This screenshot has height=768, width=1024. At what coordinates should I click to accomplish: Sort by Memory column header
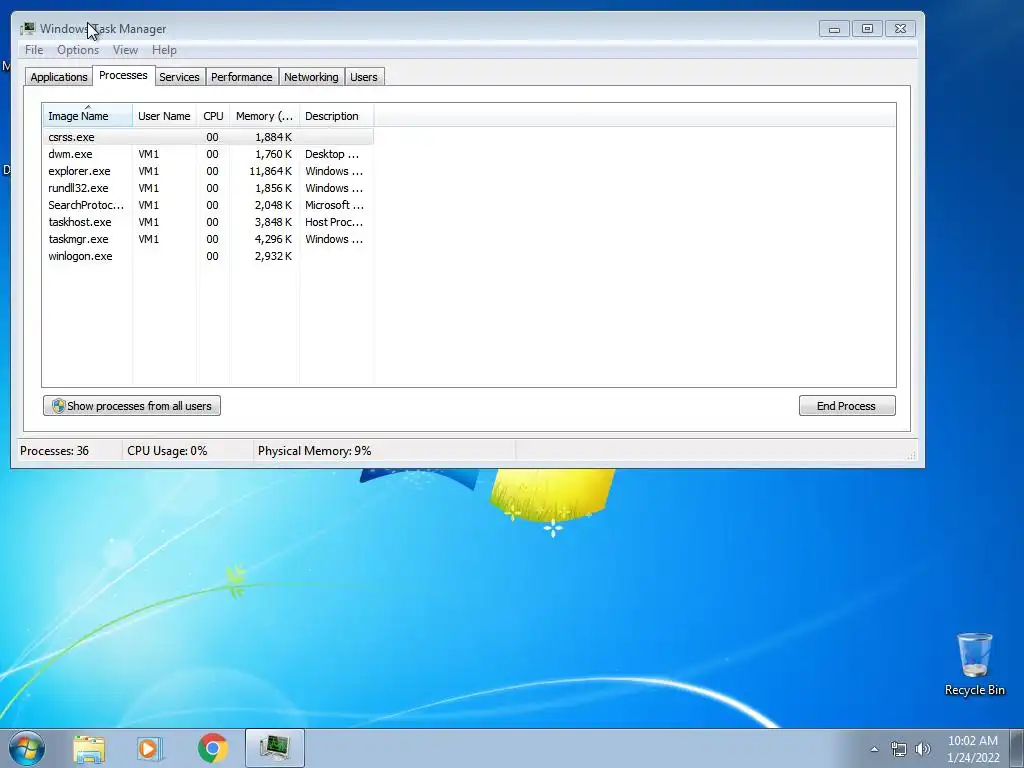tap(264, 116)
